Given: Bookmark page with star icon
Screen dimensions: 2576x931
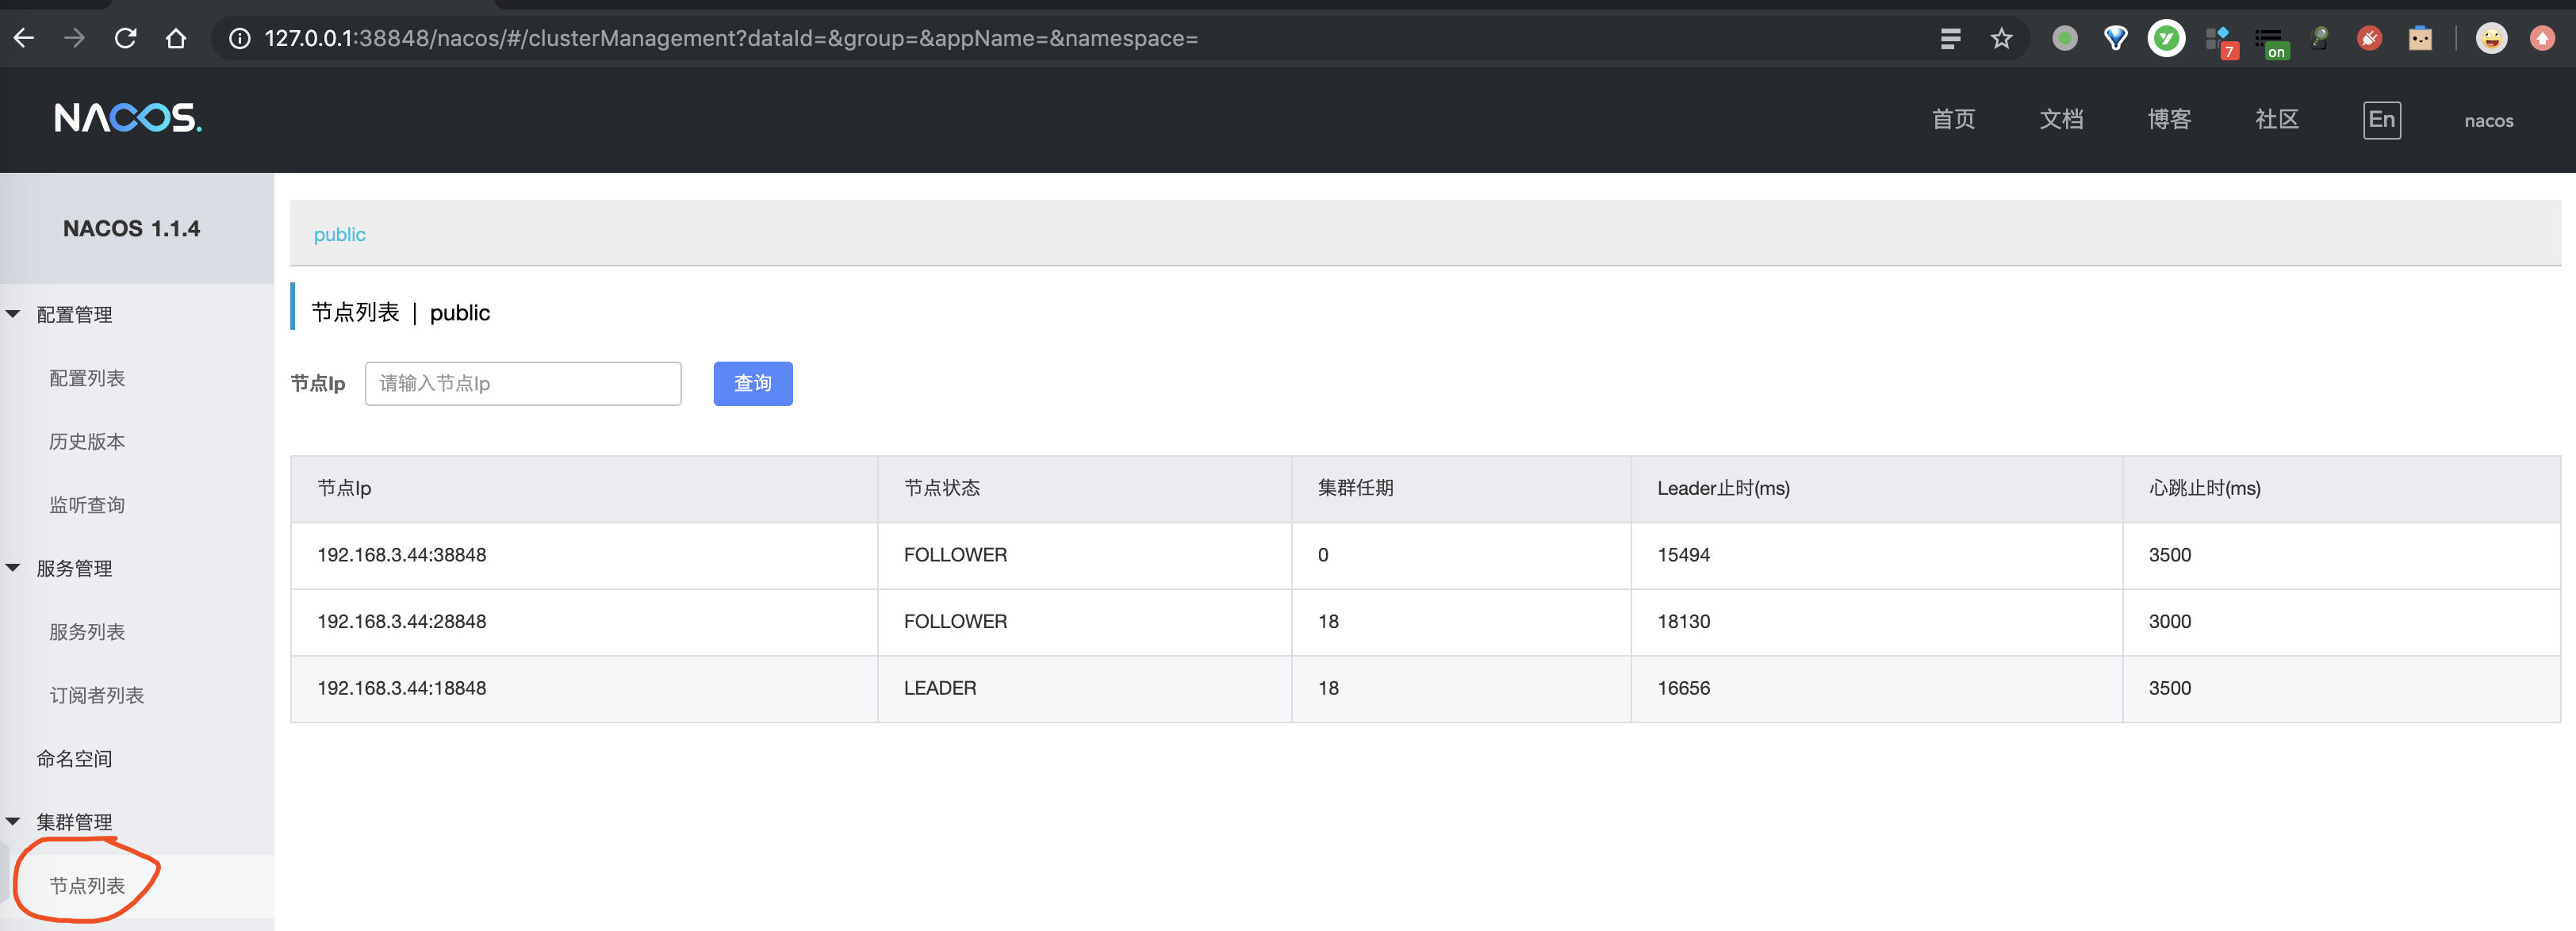Looking at the screenshot, I should [2001, 38].
